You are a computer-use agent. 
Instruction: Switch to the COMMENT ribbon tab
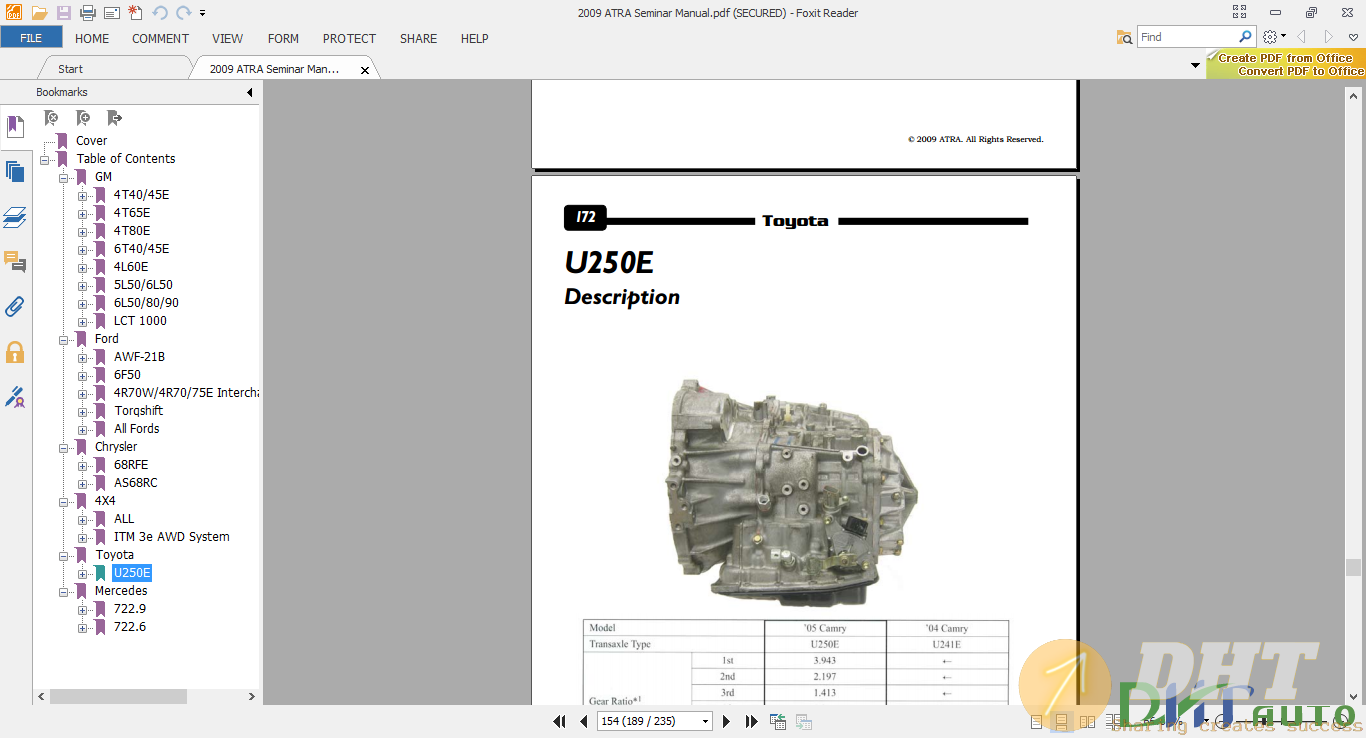tap(160, 38)
